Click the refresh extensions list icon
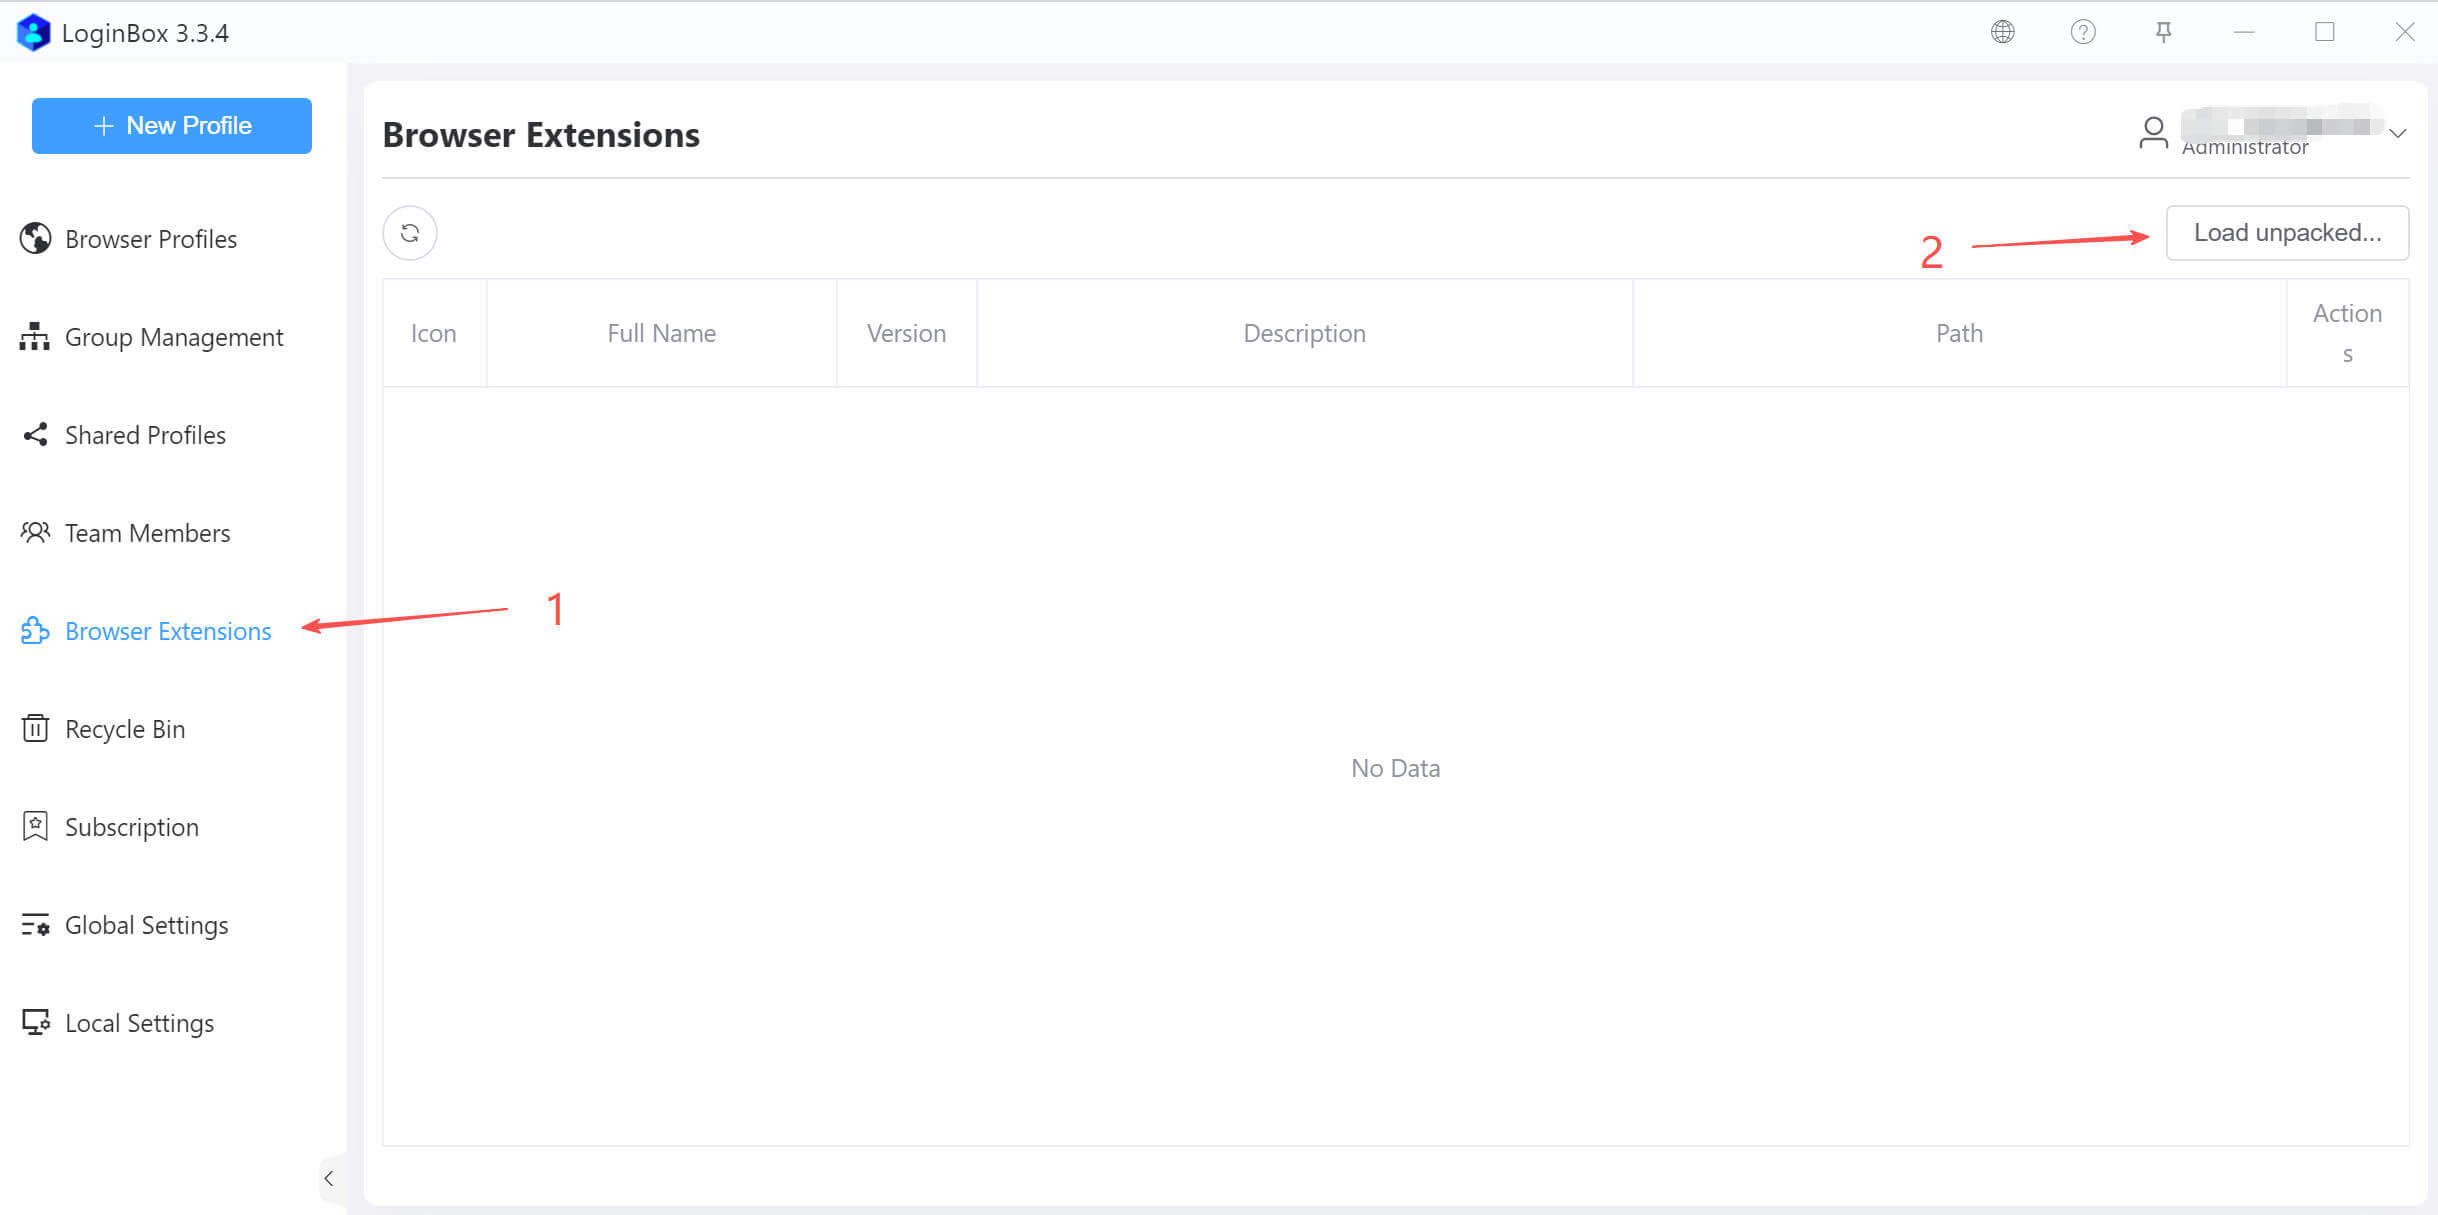 pos(410,233)
